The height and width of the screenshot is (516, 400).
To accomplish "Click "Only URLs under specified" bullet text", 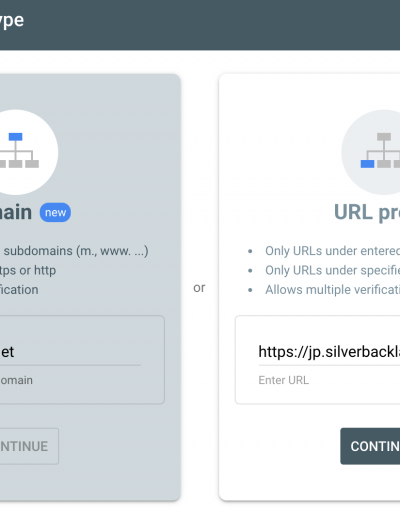I will 332,270.
